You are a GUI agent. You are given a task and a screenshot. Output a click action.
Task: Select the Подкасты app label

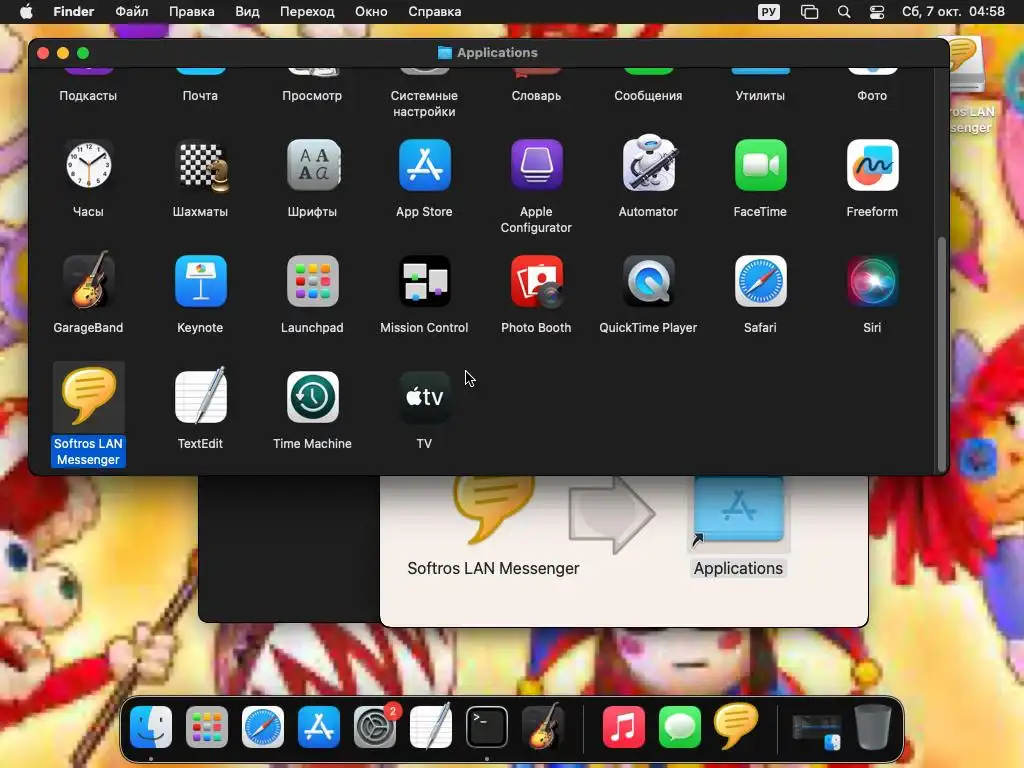(x=88, y=95)
